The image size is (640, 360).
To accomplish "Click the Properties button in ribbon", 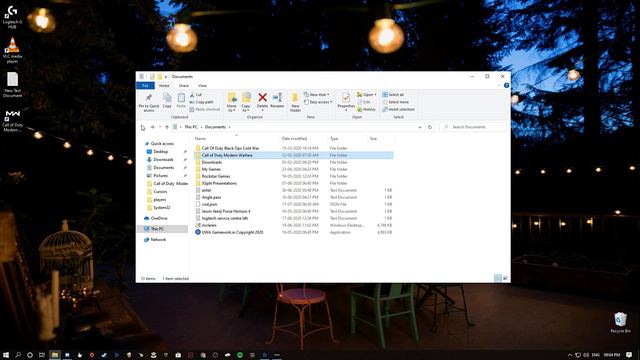I will click(346, 101).
